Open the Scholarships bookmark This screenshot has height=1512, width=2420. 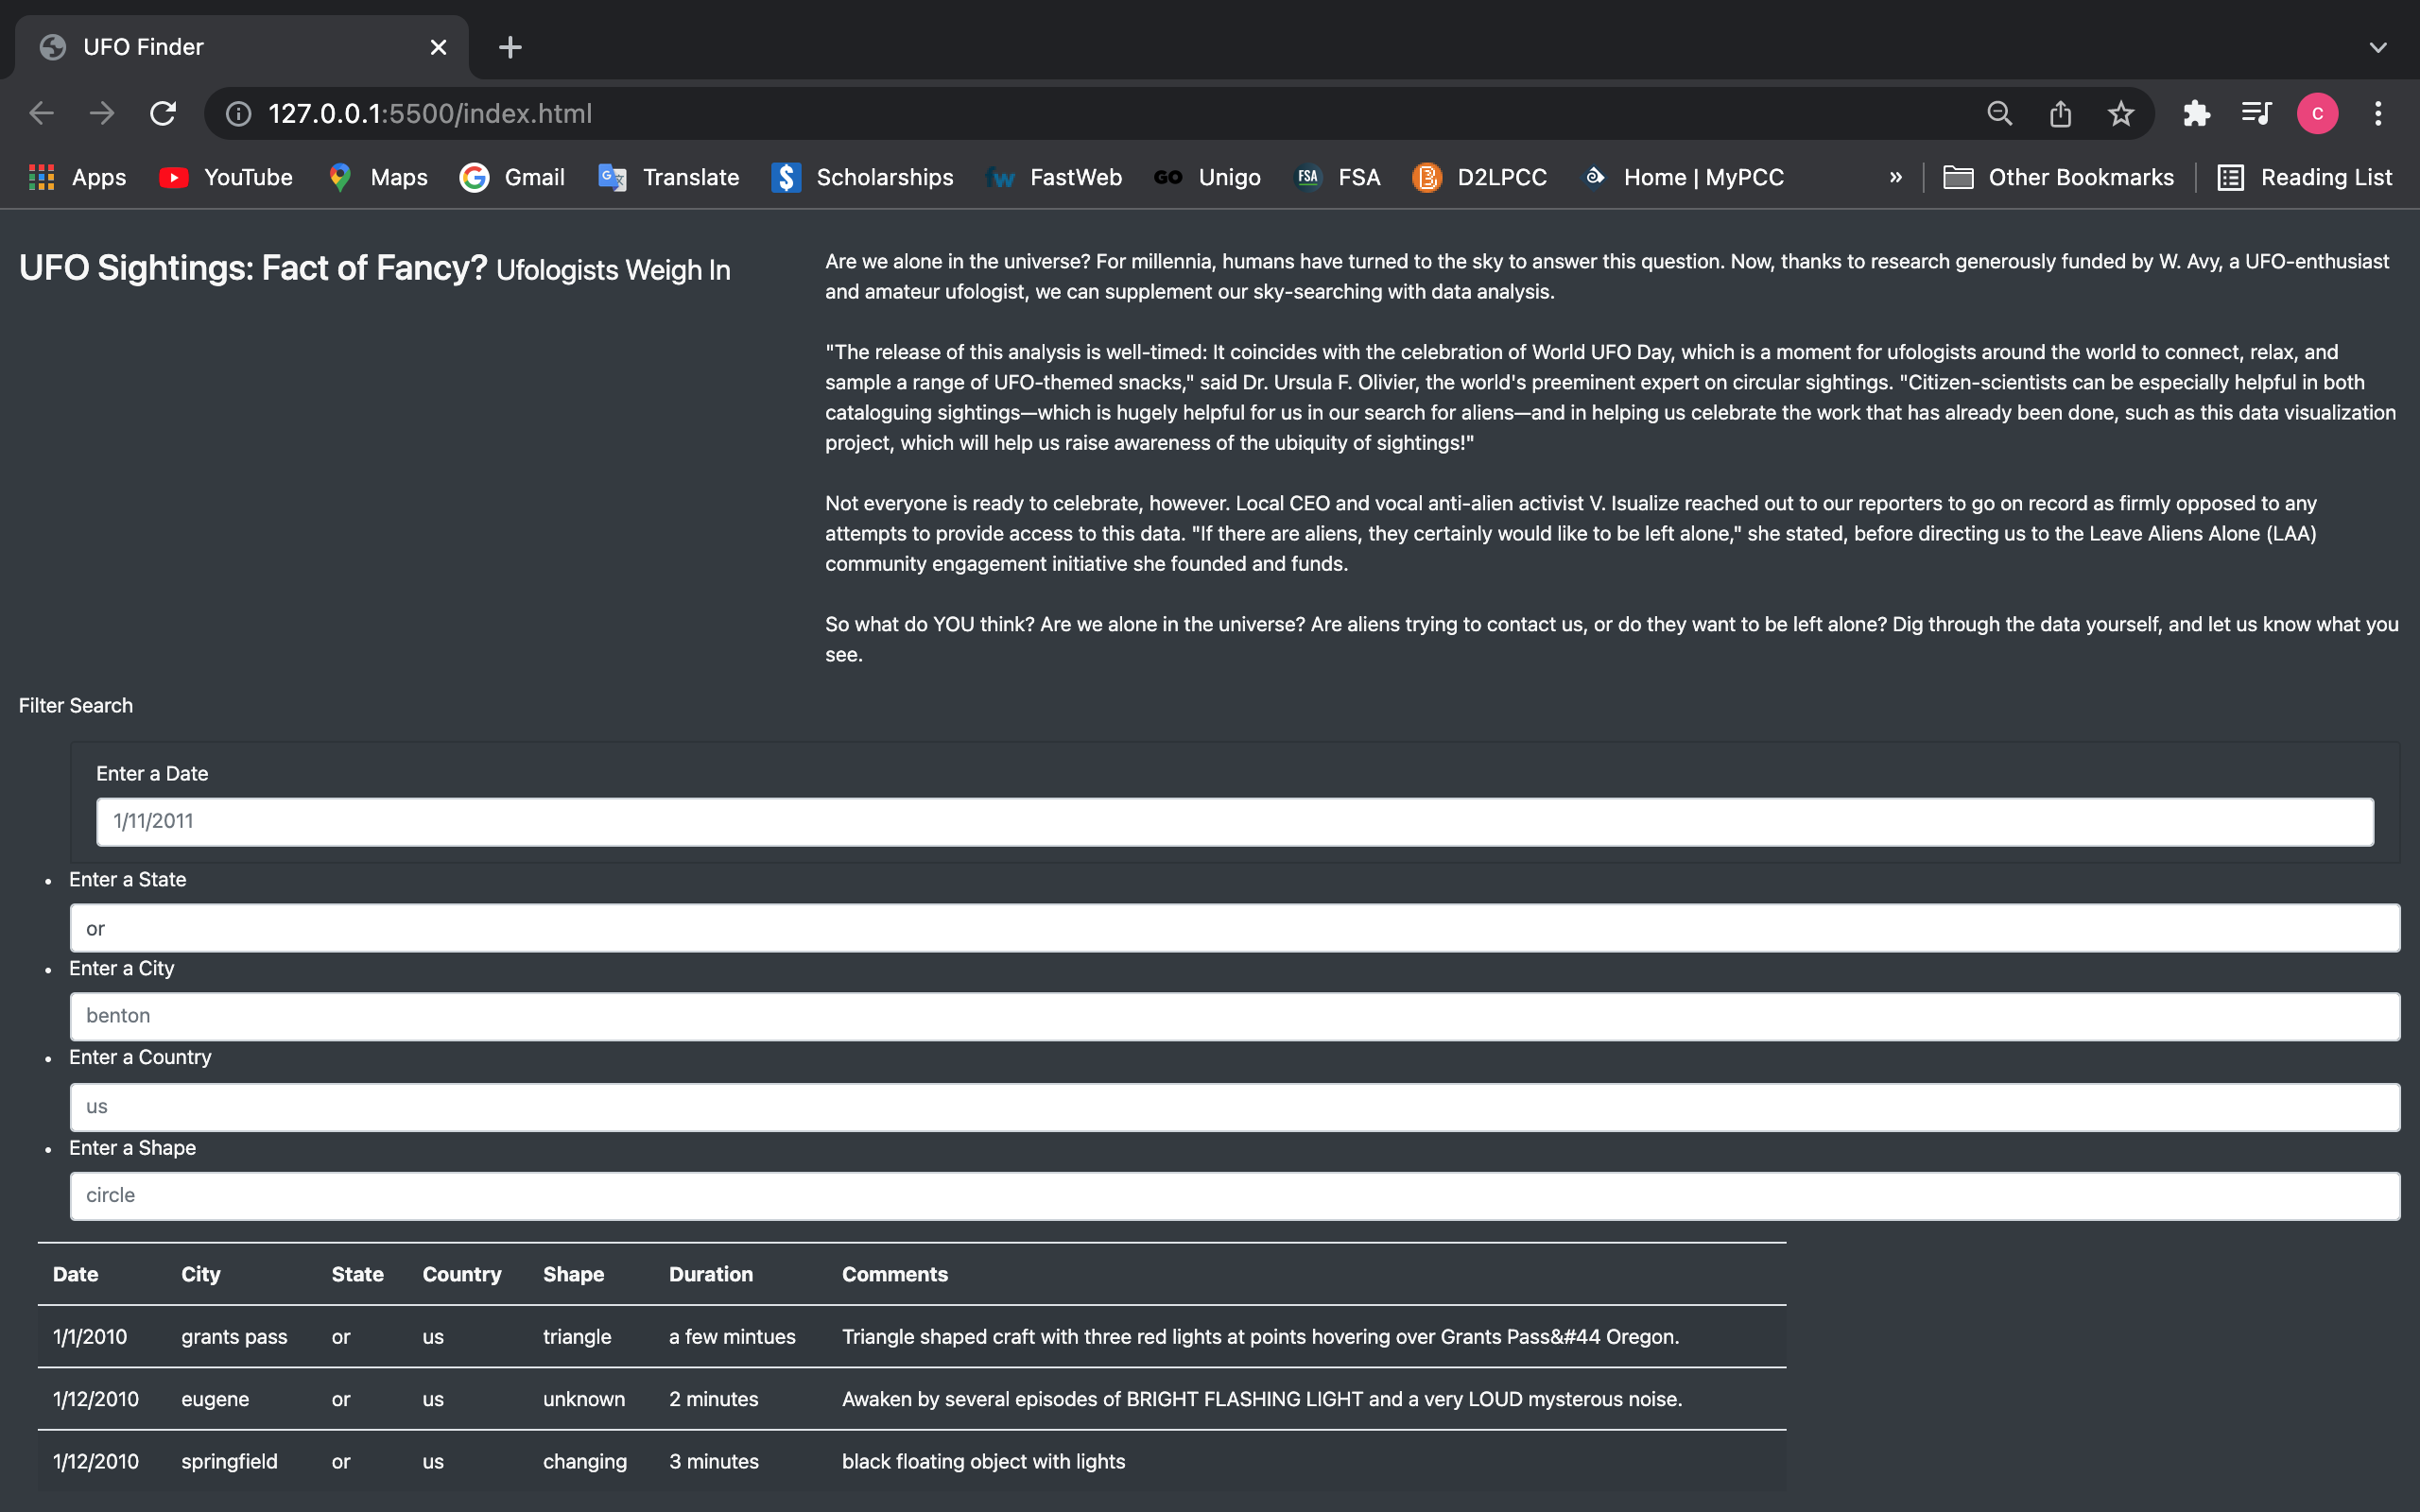tap(862, 177)
